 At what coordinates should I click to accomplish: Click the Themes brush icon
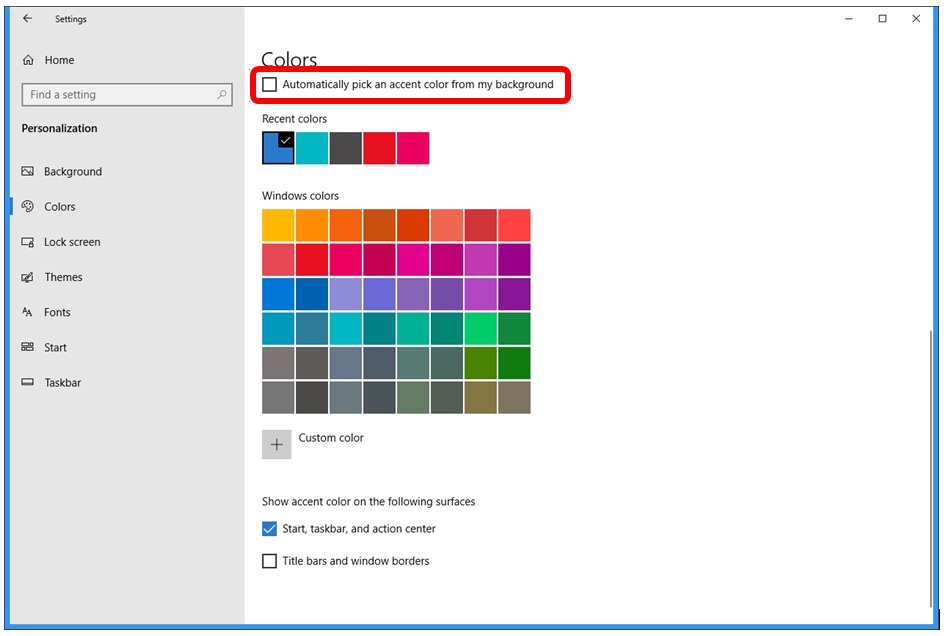(28, 277)
